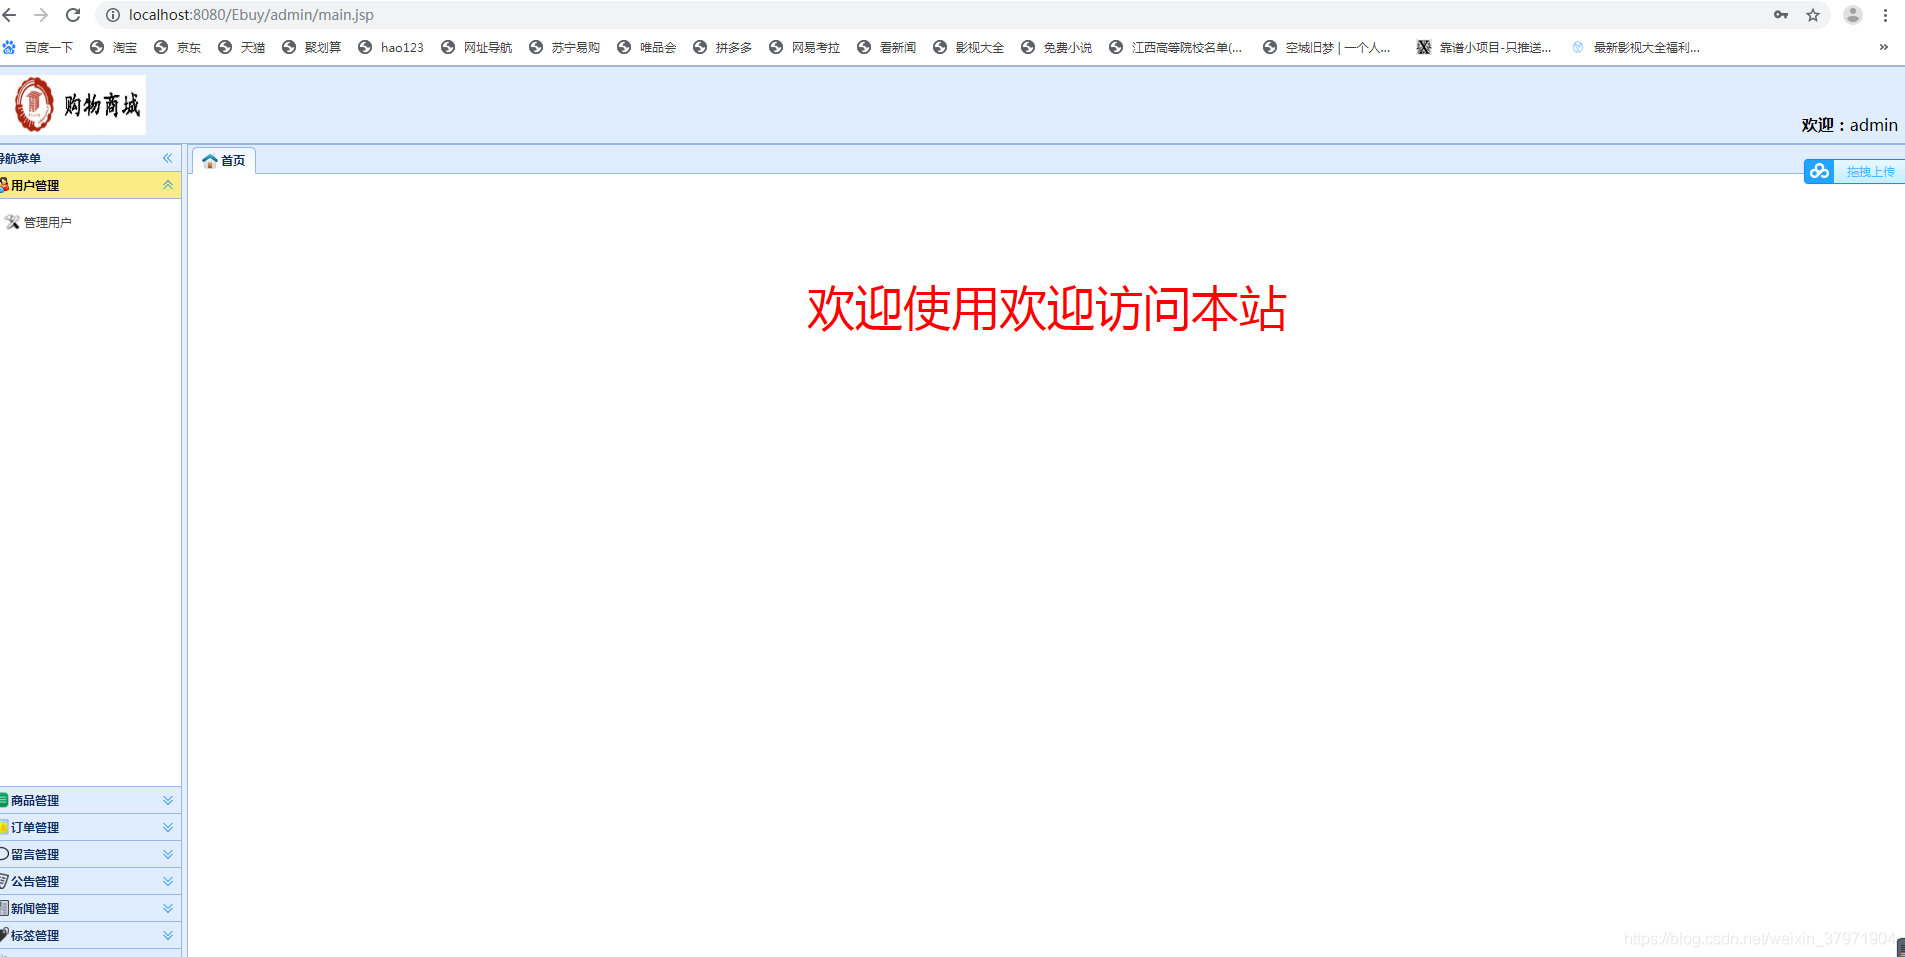This screenshot has height=957, width=1905.
Task: Open the 新闻管理 menu header
Action: 90,908
